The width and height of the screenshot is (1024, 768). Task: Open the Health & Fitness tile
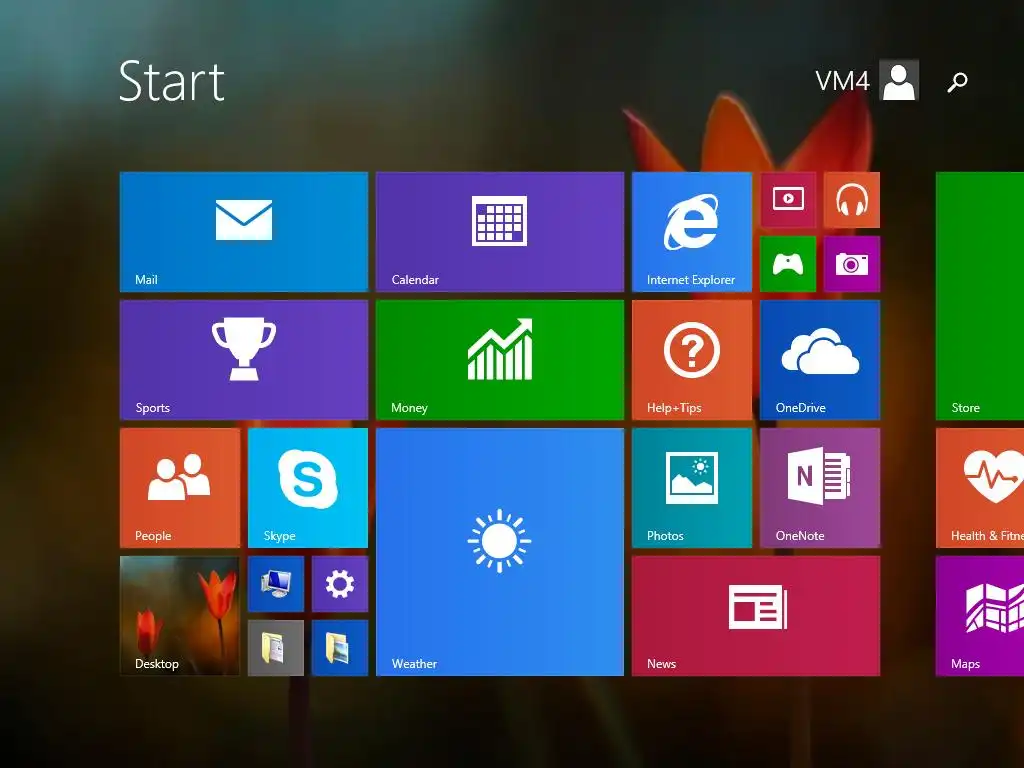pos(980,488)
